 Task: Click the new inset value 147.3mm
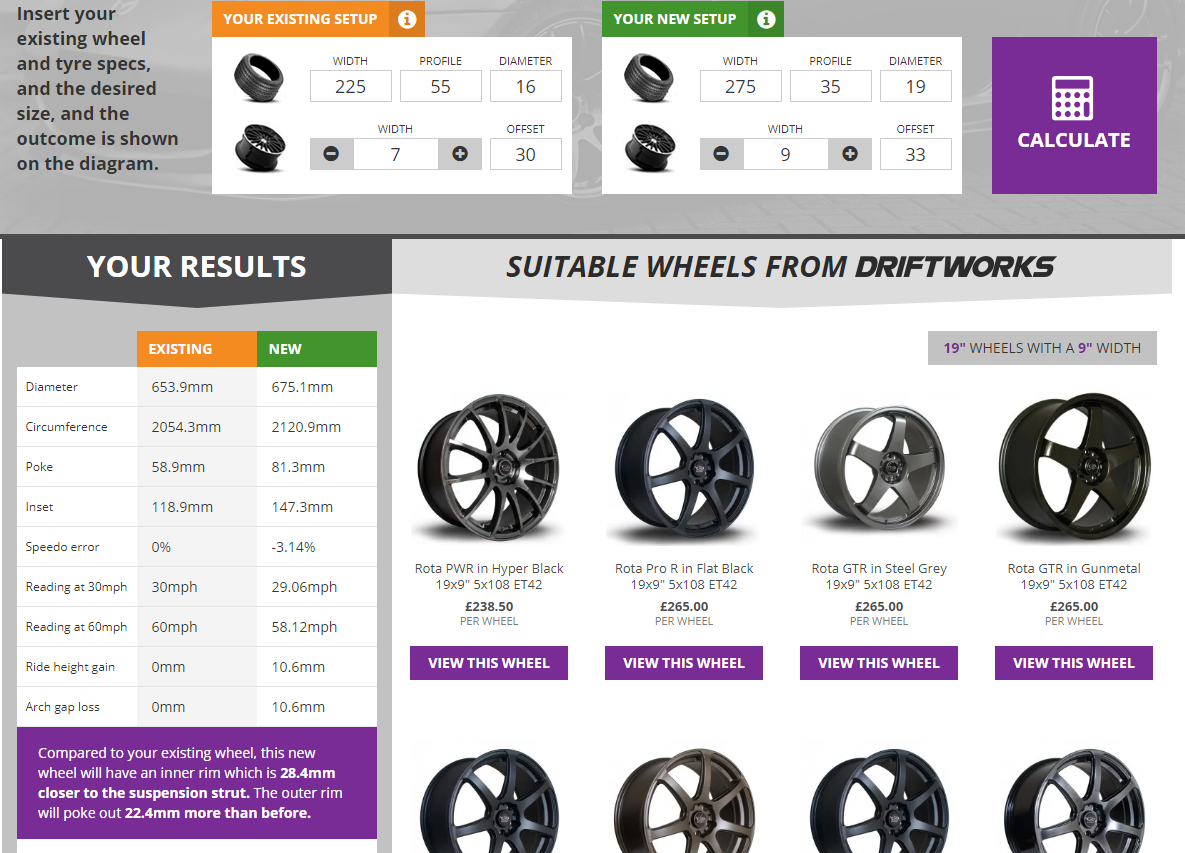coord(302,507)
